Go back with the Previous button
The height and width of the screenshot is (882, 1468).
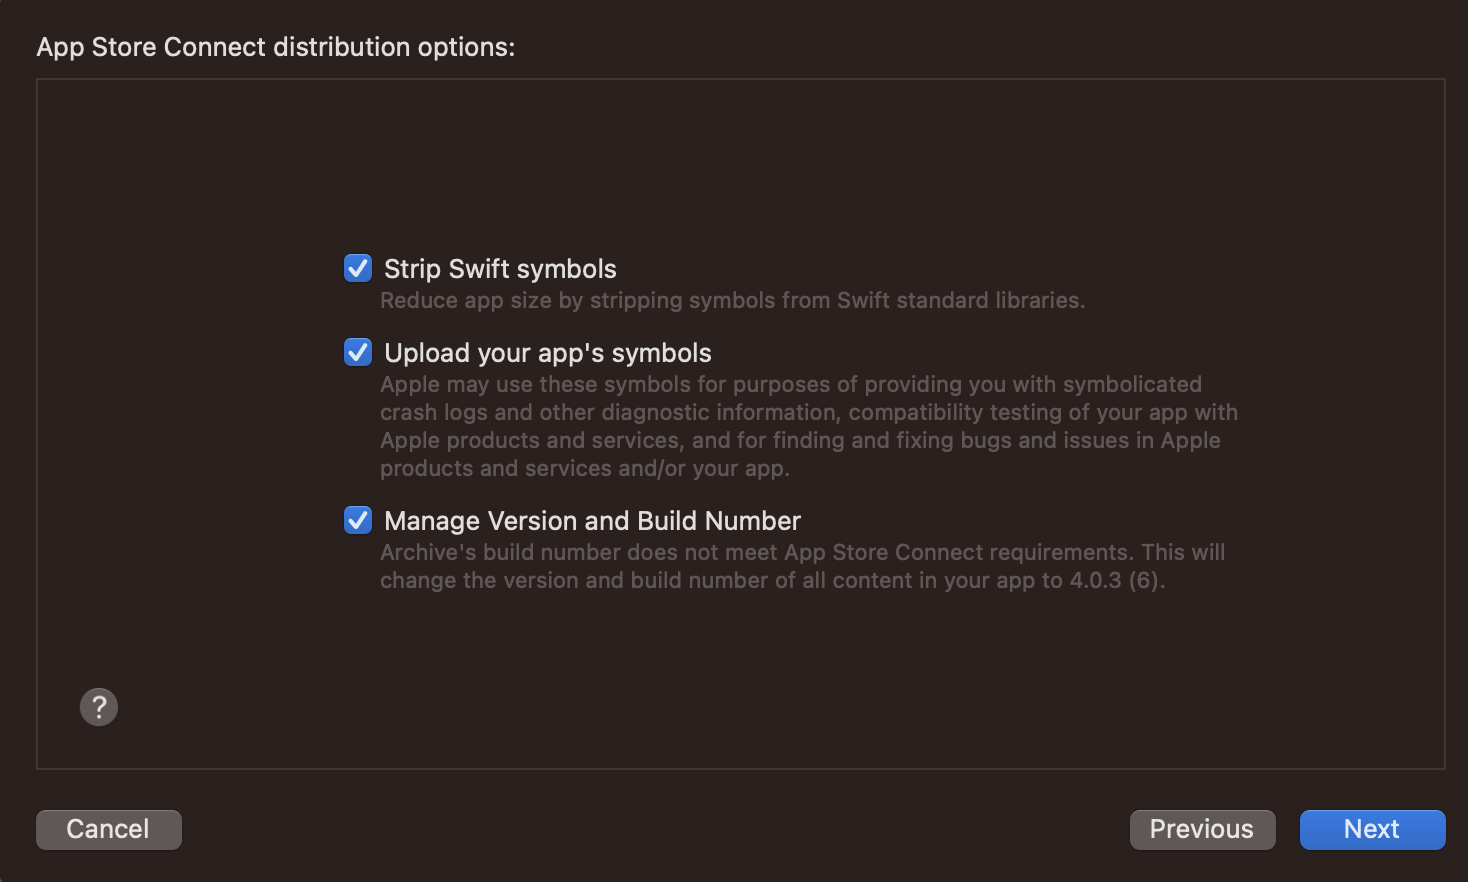[1202, 829]
